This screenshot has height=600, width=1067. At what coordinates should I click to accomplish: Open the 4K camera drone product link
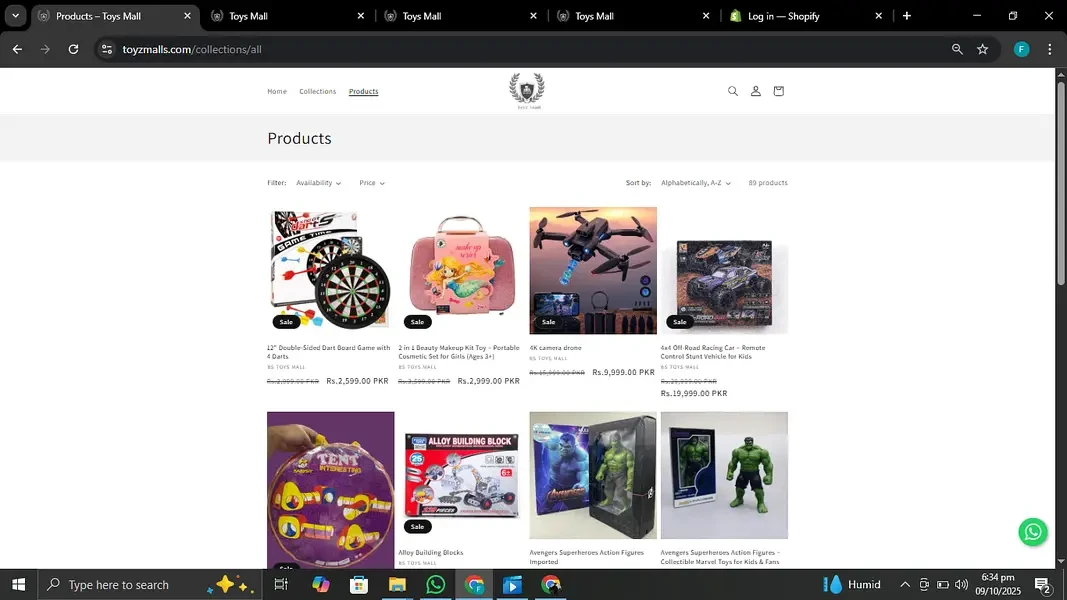tap(555, 348)
